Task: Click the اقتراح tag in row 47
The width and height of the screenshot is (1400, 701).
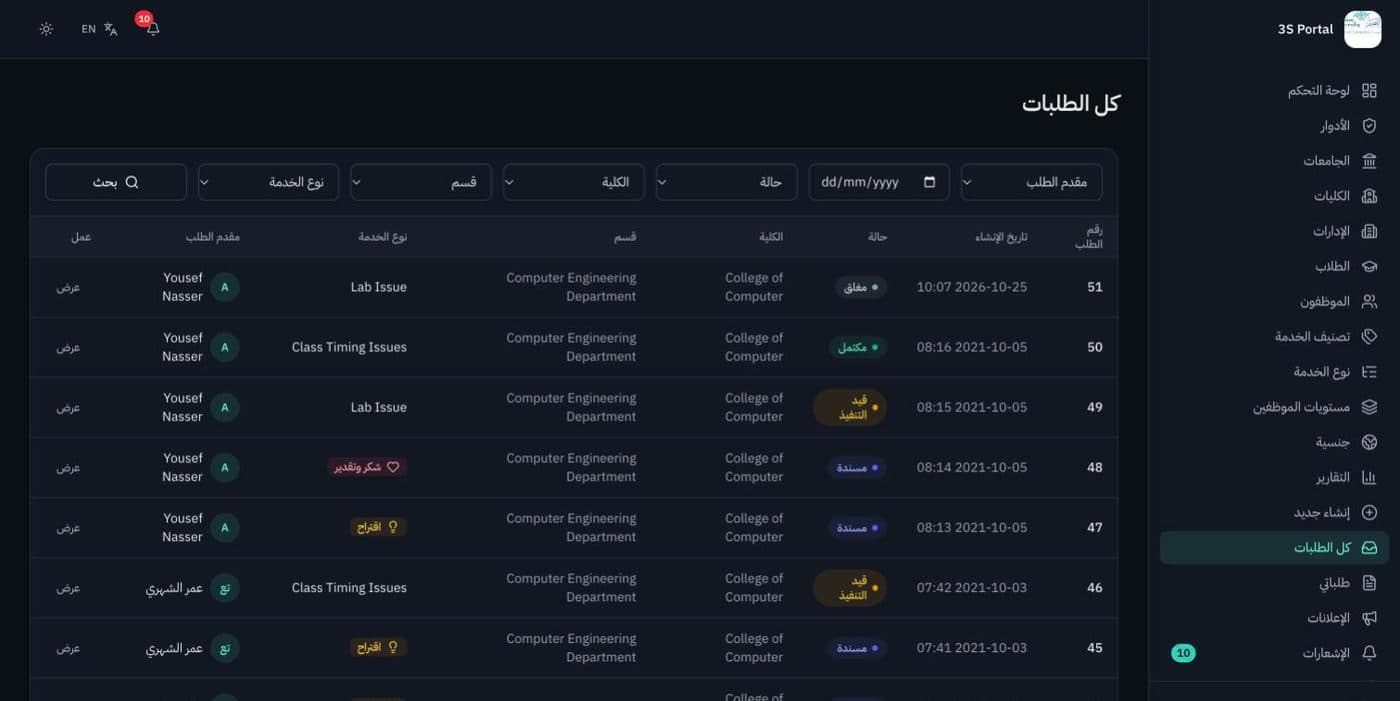Action: 378,527
